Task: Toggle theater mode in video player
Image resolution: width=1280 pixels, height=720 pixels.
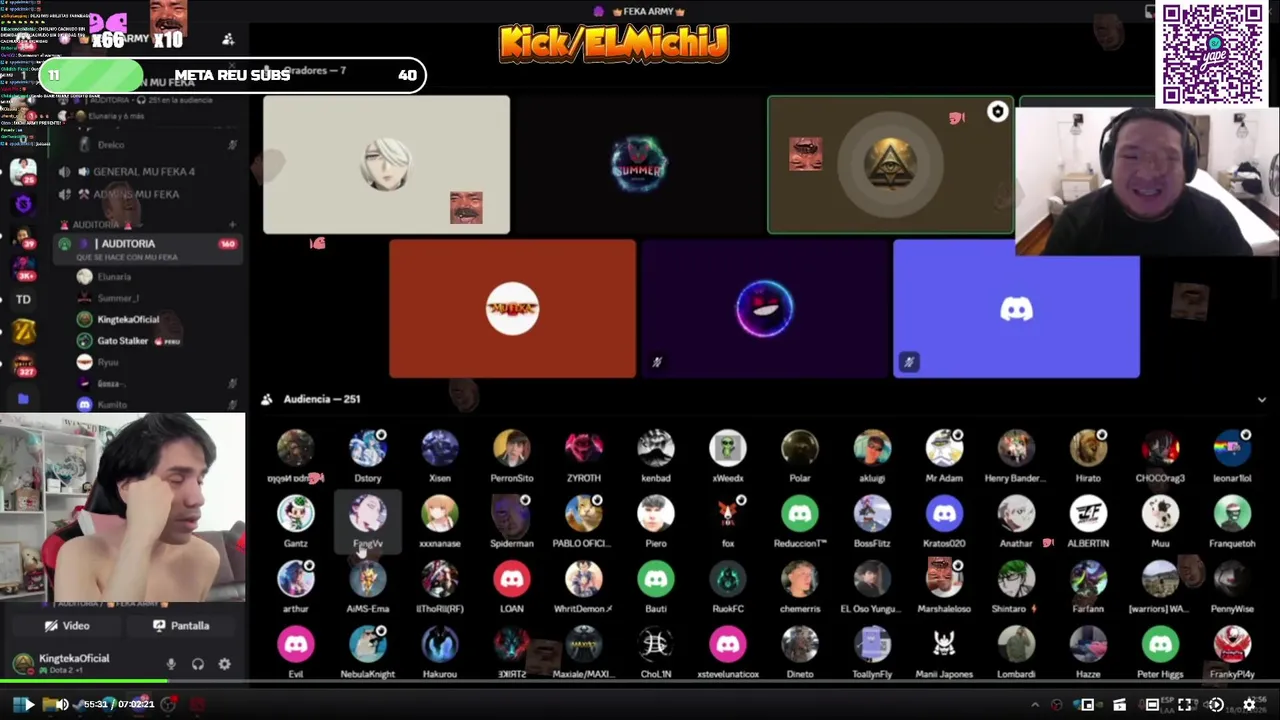Action: pyautogui.click(x=1152, y=705)
